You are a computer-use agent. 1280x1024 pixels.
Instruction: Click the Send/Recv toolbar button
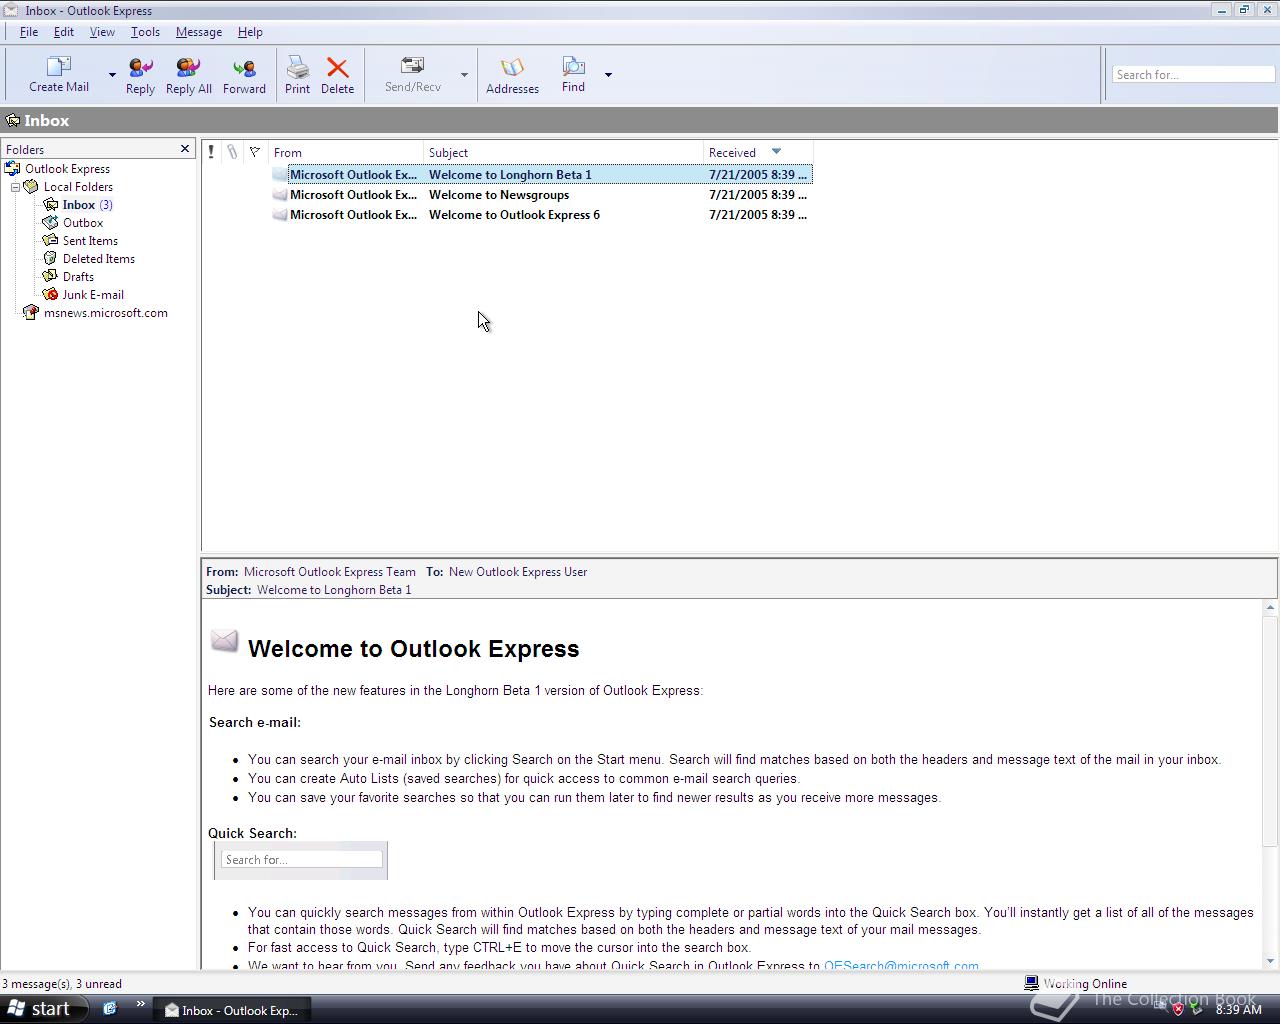413,75
